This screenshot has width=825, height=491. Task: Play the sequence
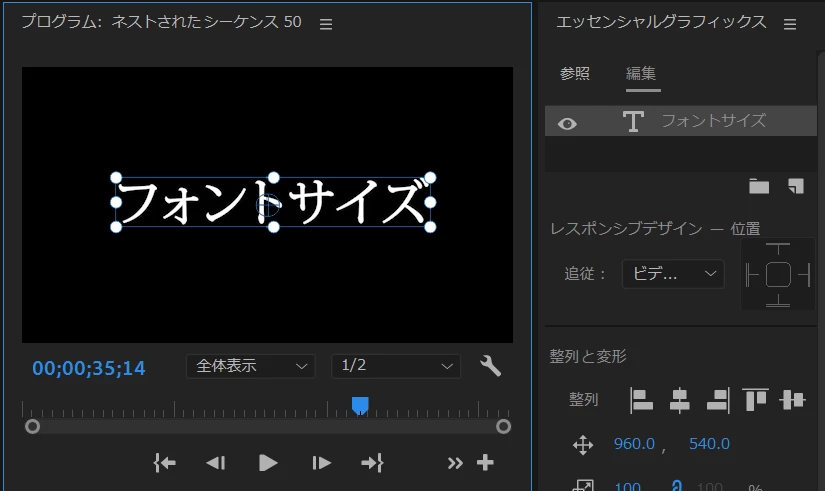click(268, 463)
